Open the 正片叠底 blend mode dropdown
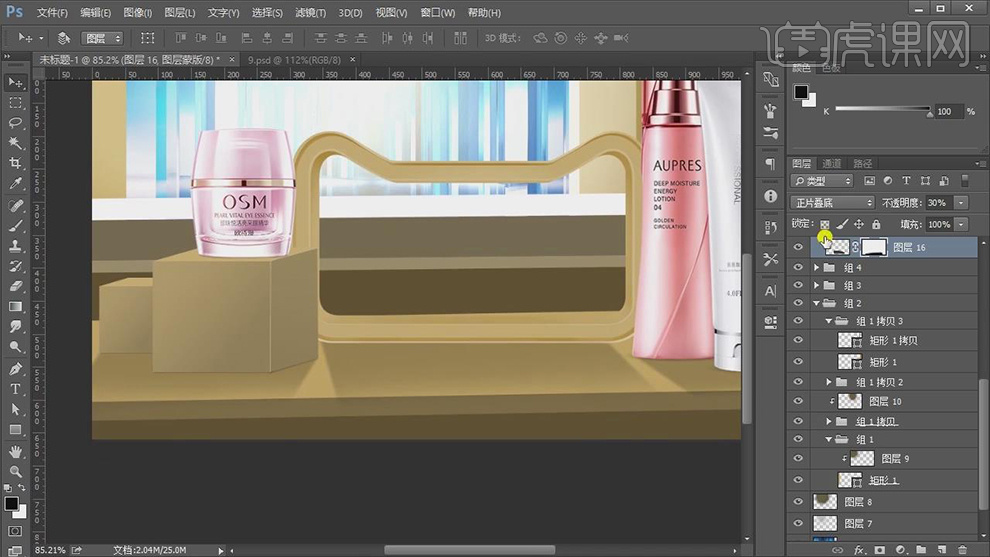This screenshot has height=557, width=990. 832,203
